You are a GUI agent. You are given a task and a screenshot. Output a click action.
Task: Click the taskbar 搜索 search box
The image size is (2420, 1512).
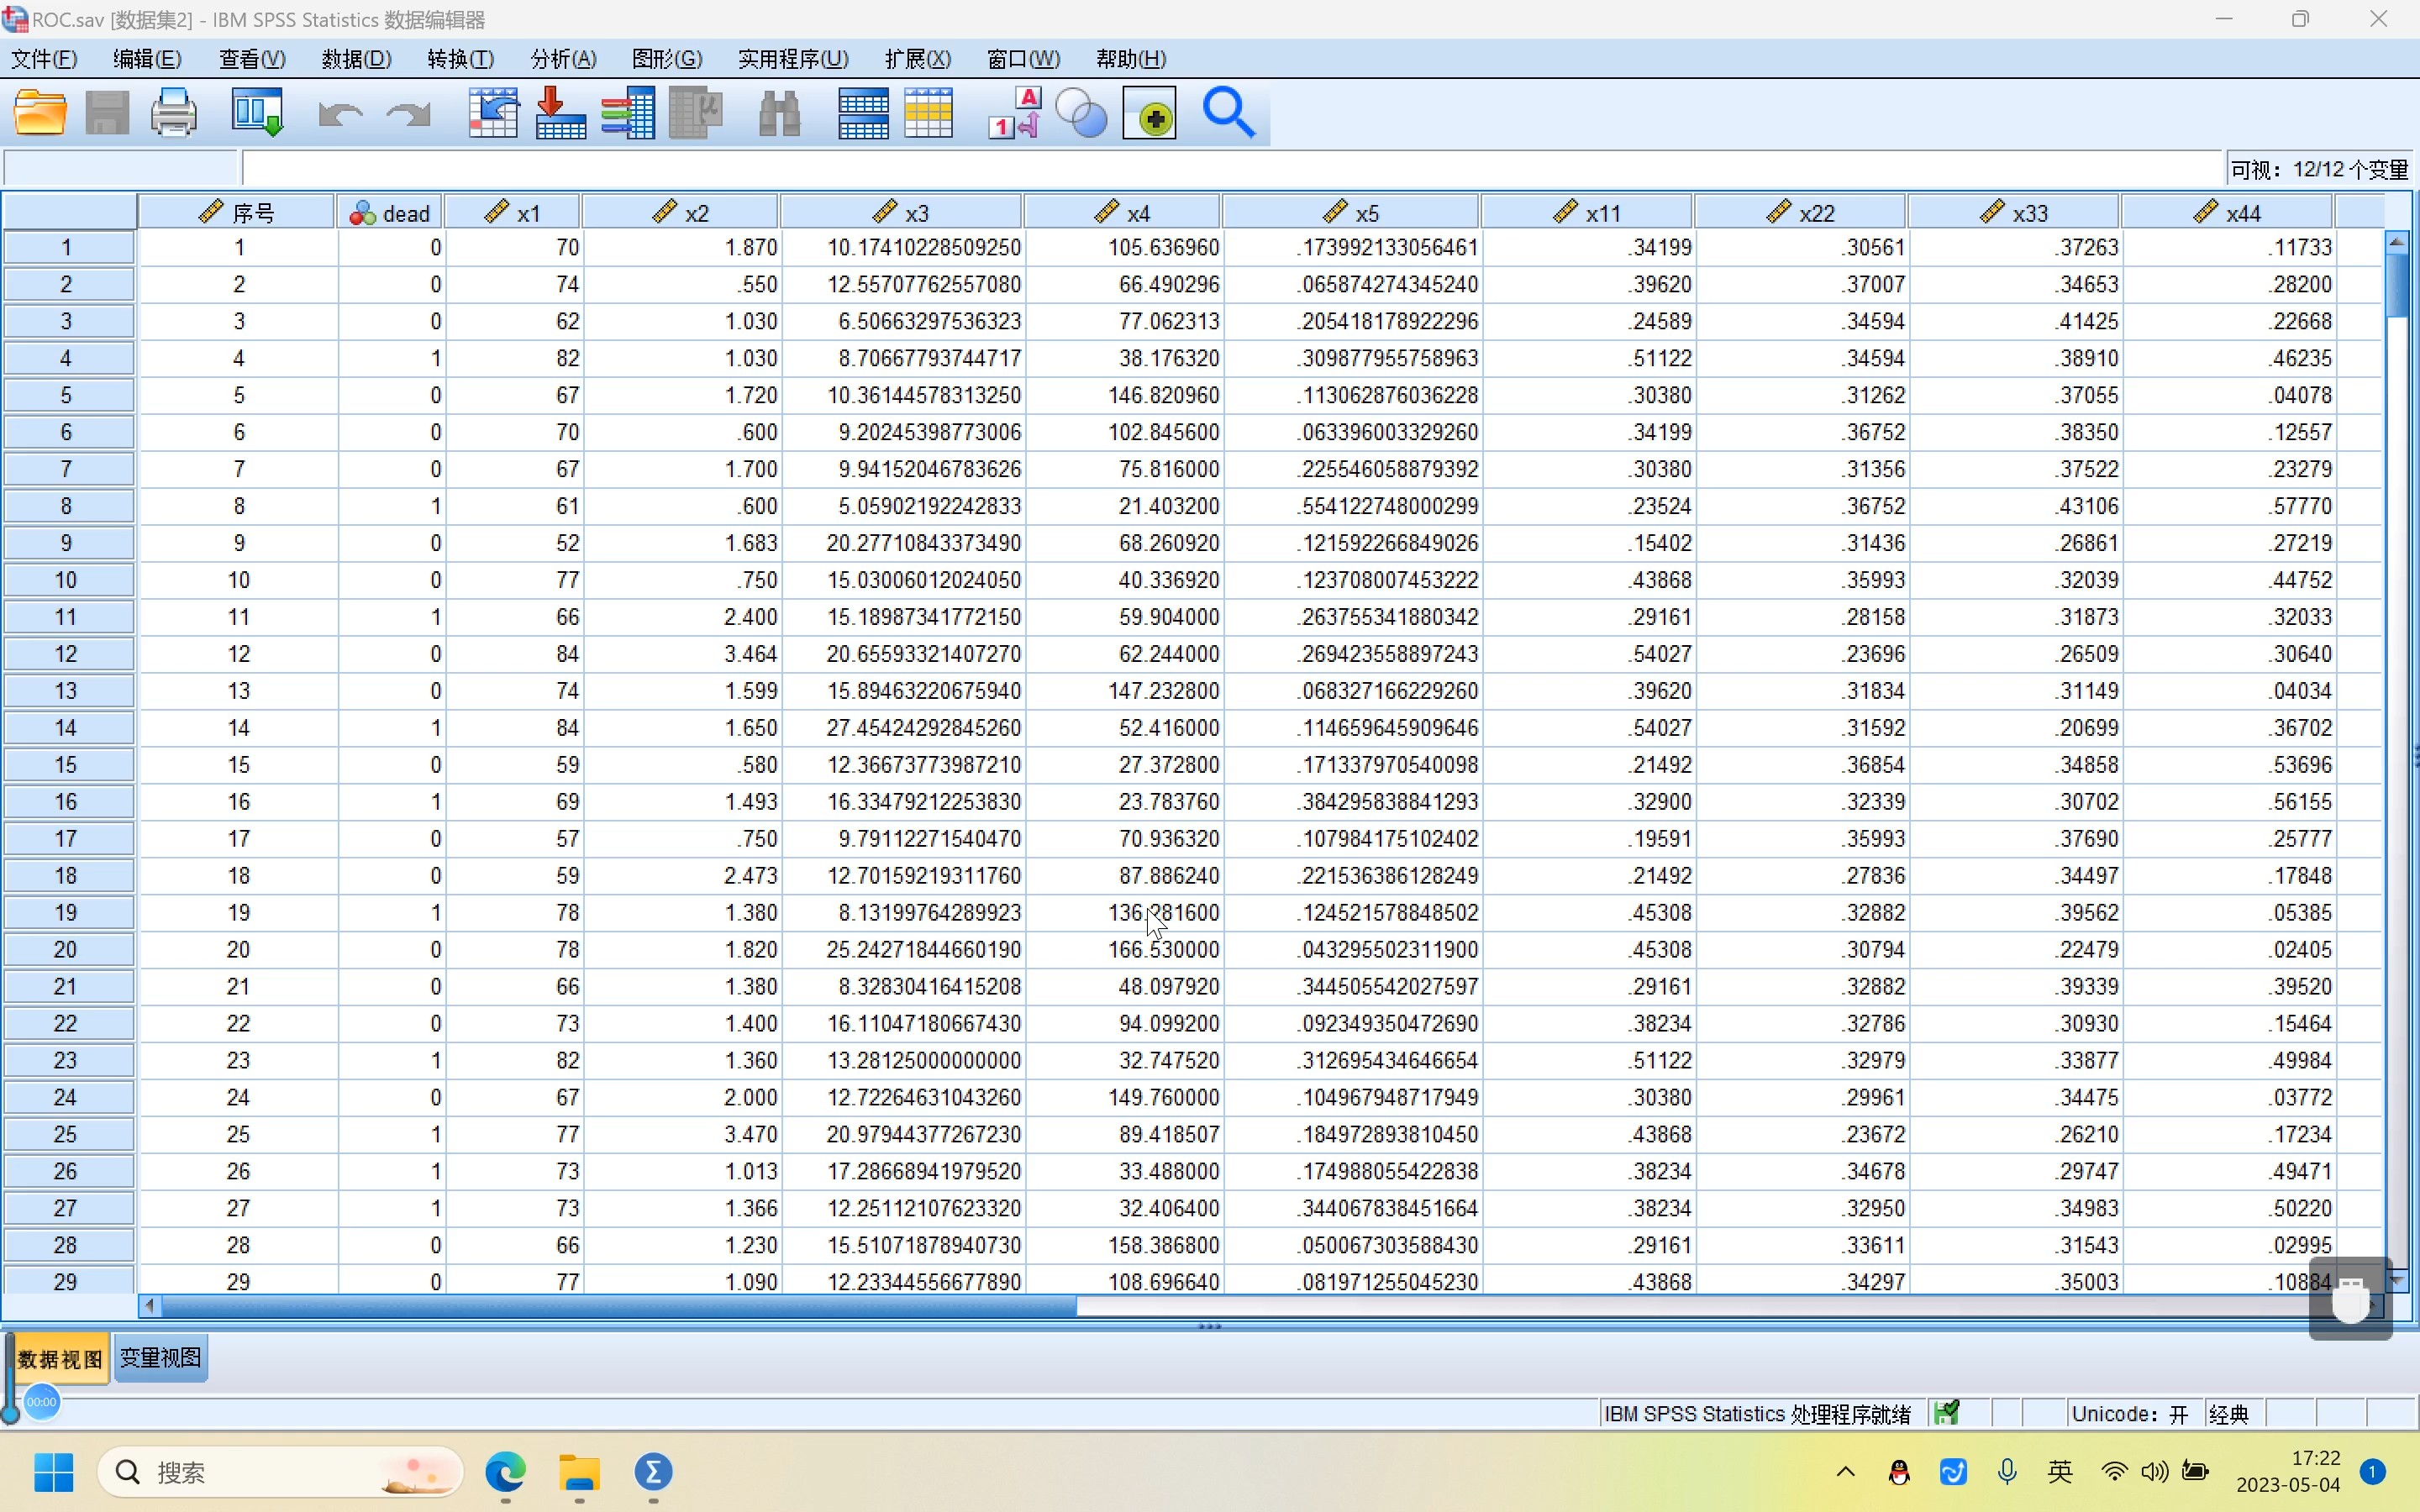[281, 1472]
